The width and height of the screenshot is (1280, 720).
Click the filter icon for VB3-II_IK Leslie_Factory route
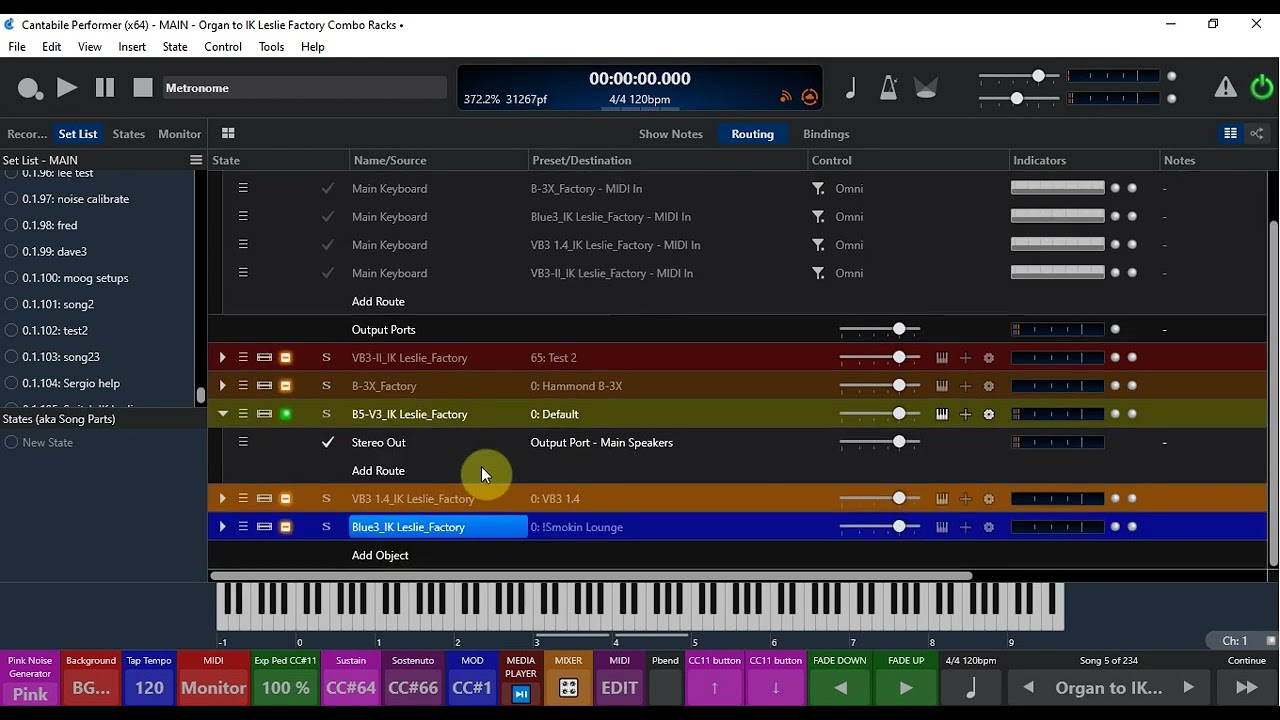818,273
